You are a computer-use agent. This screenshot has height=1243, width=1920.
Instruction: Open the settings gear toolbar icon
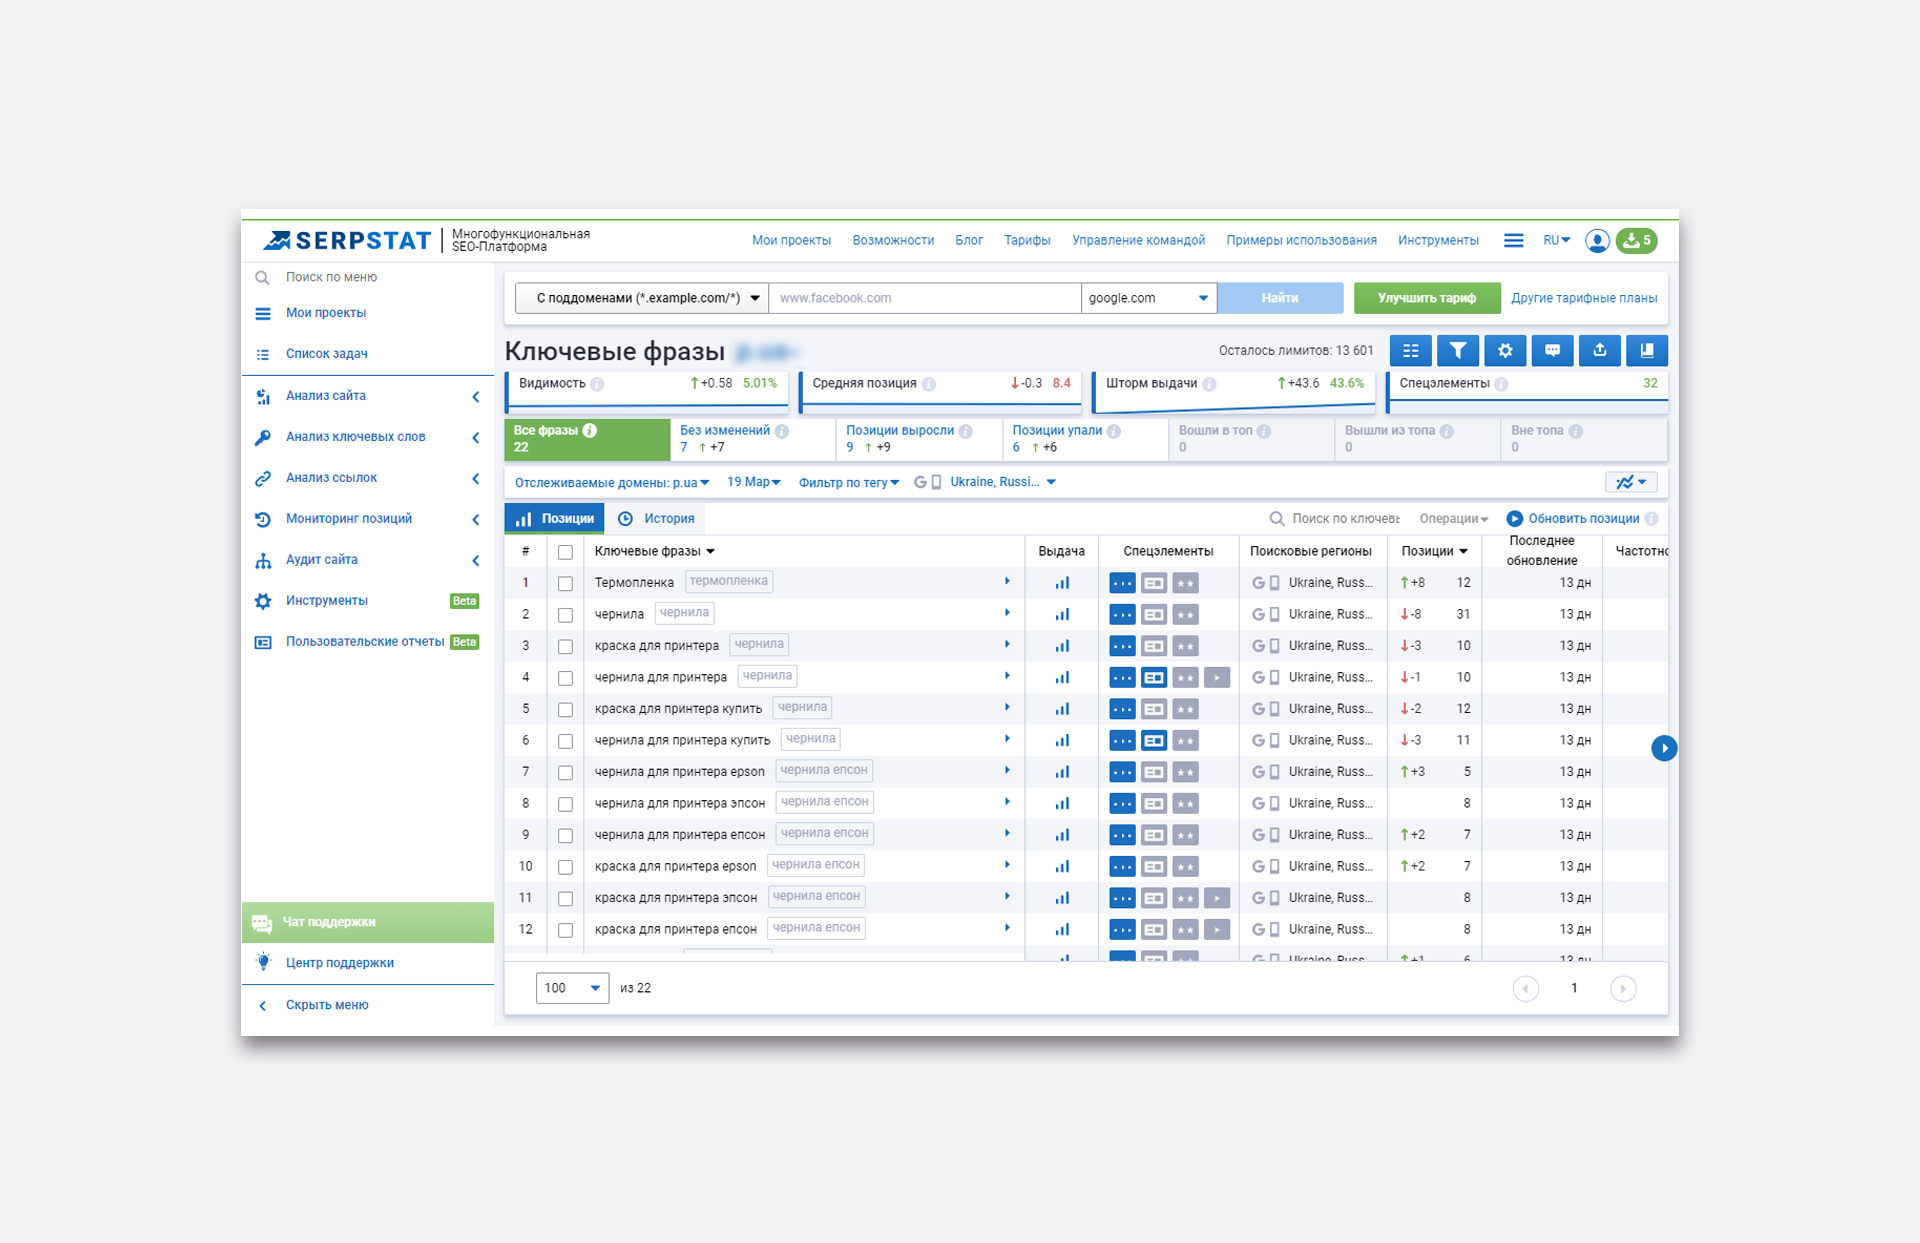click(1505, 351)
